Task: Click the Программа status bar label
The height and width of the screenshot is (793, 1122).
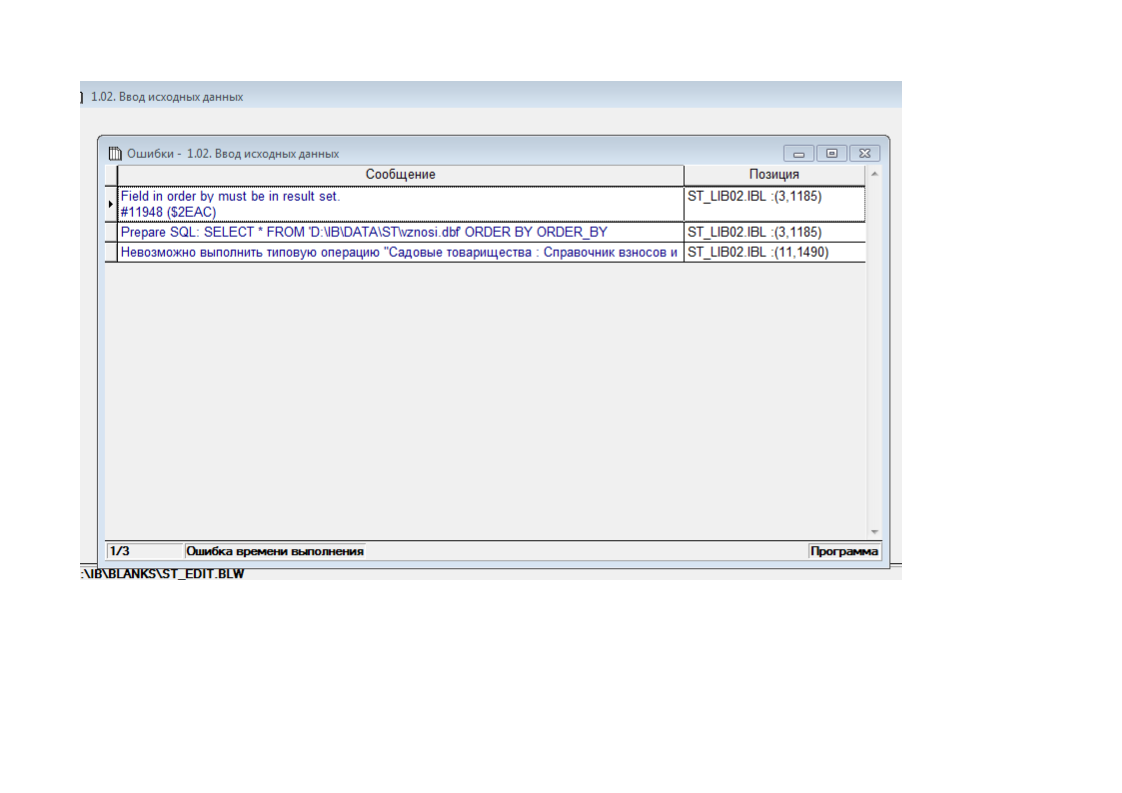Action: tap(844, 551)
